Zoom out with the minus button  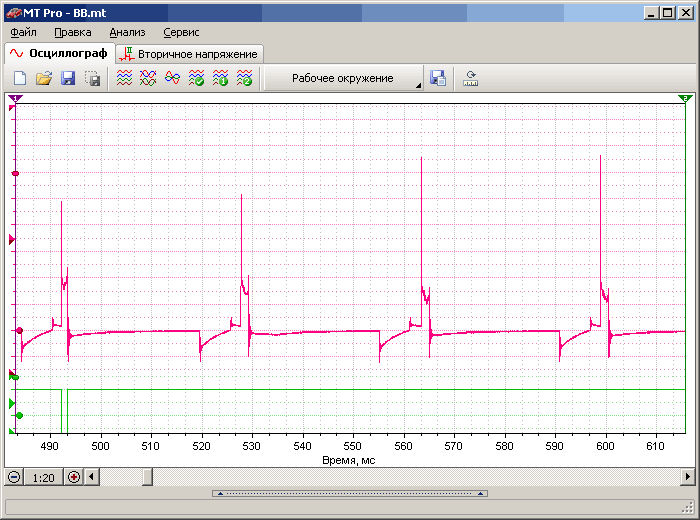coord(14,477)
